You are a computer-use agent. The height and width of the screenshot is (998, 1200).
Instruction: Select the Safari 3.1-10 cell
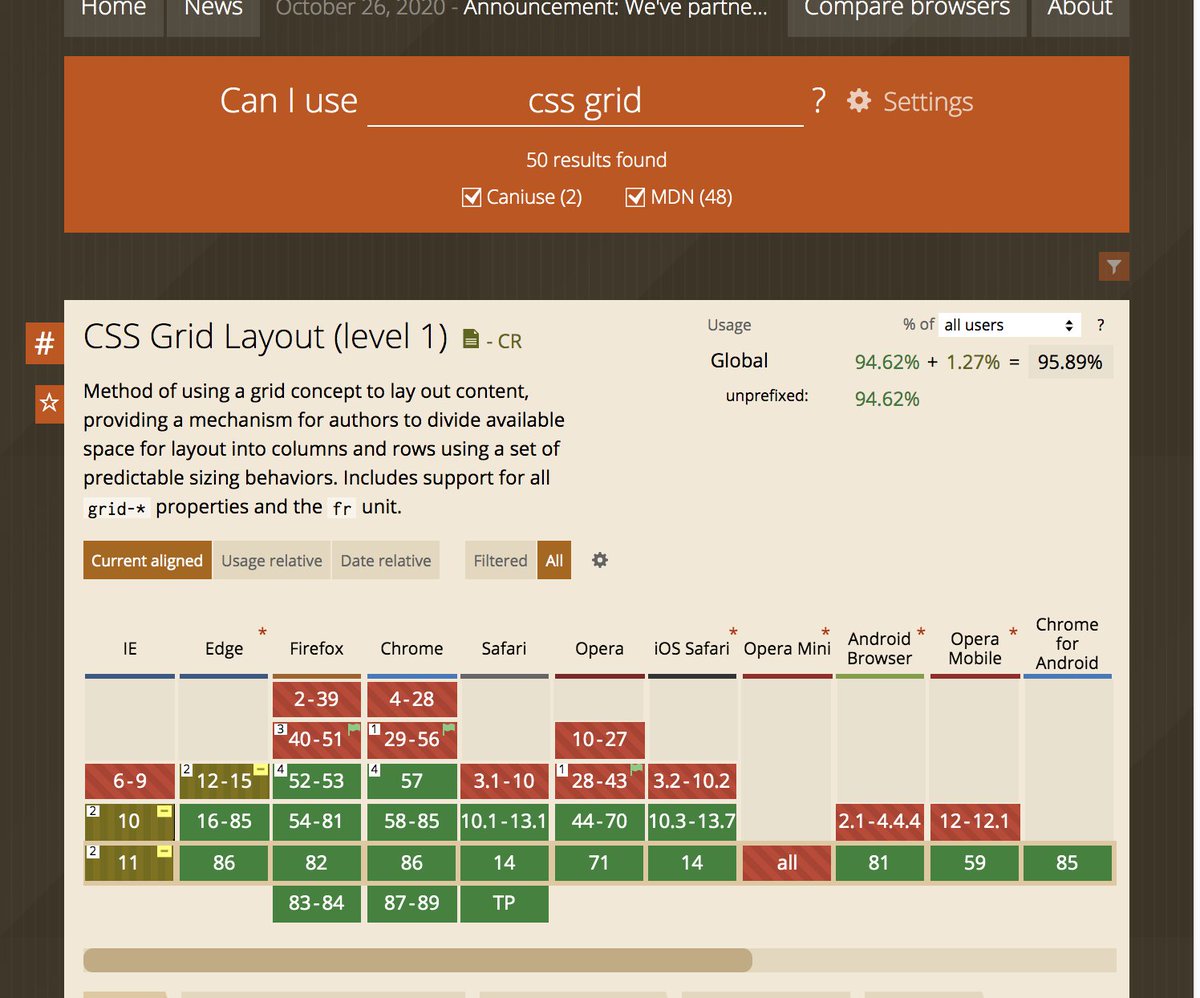[x=504, y=781]
